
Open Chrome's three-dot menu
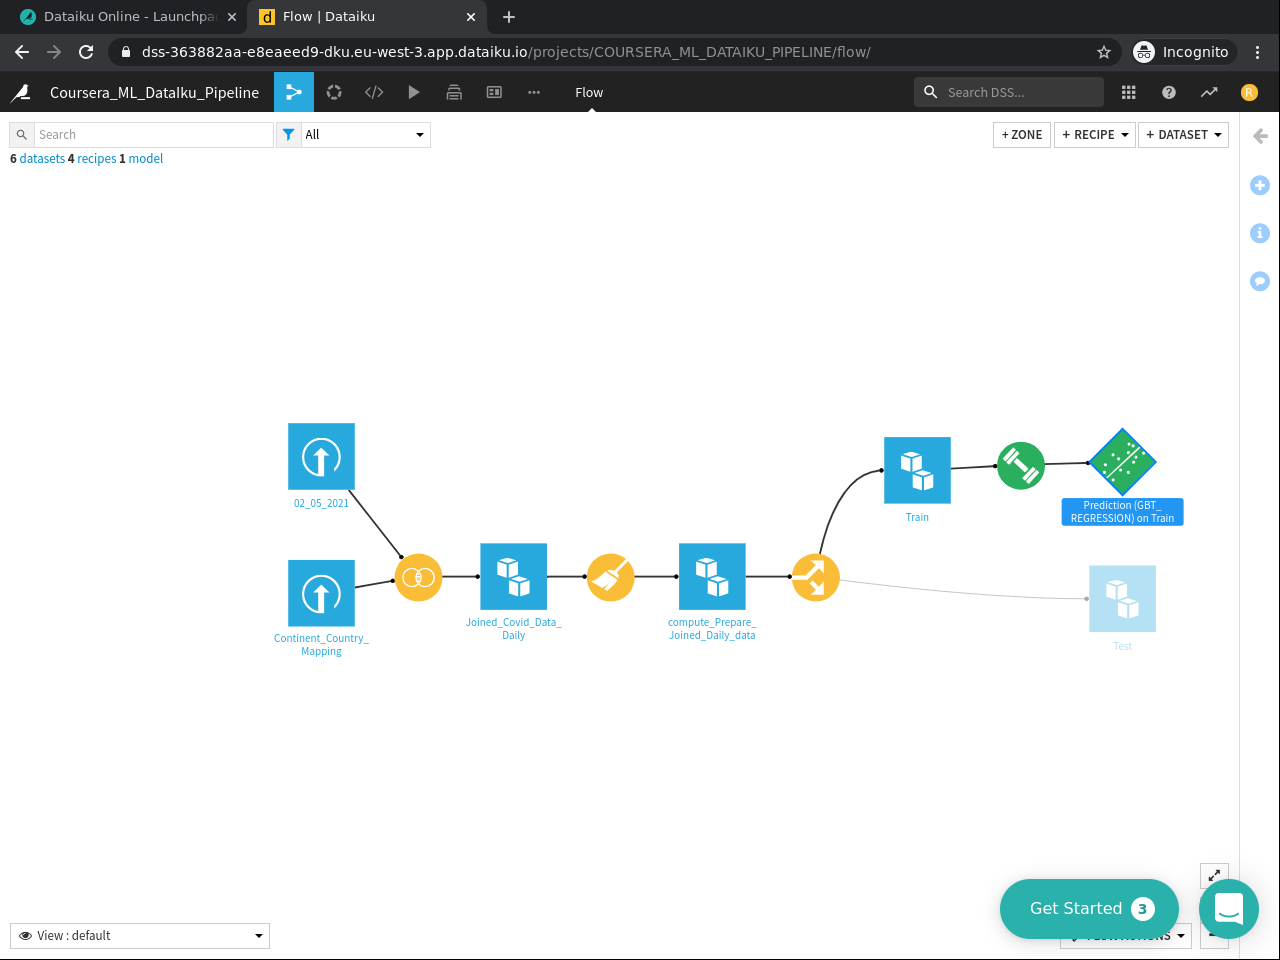point(1258,52)
